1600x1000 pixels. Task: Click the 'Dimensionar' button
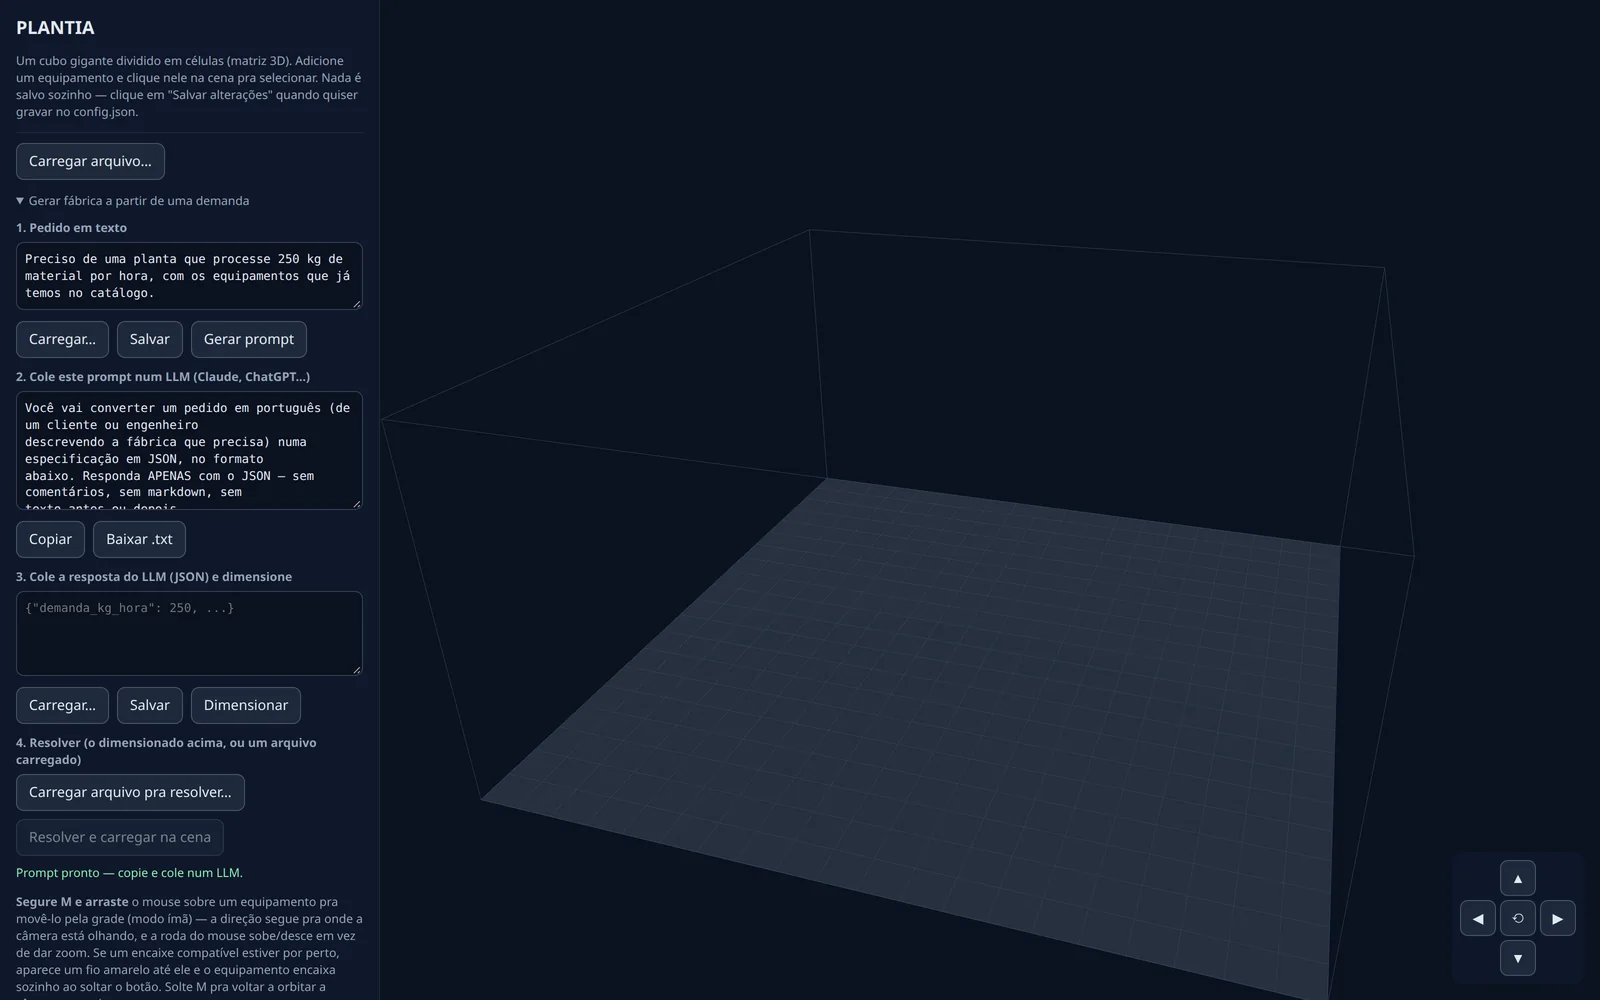245,705
